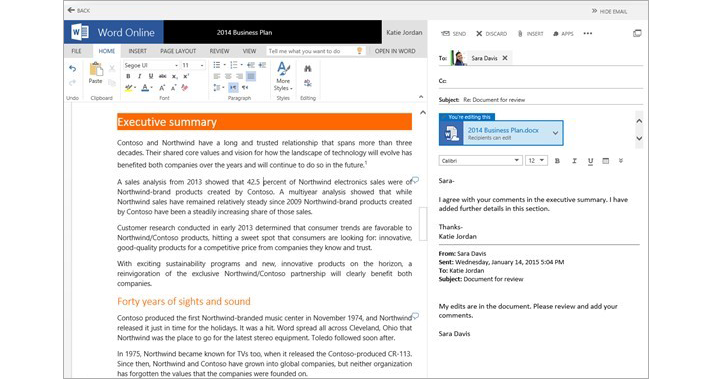This screenshot has width=713, height=379.
Task: Open the FILE menu
Action: pos(76,51)
